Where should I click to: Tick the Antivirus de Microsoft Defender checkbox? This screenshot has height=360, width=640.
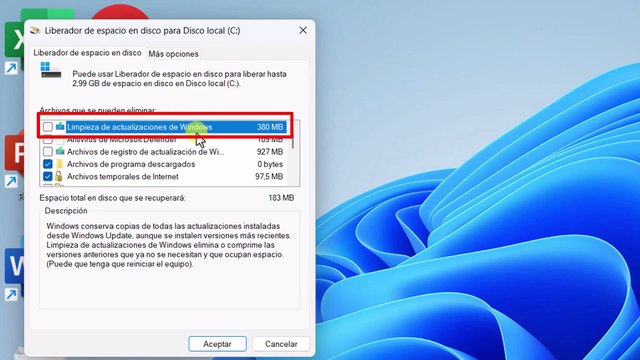click(48, 140)
